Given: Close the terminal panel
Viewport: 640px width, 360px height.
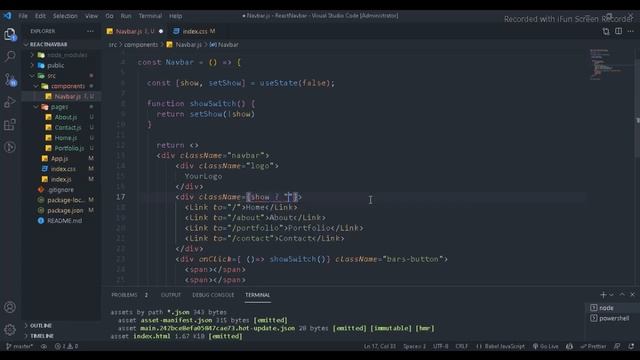Looking at the screenshot, I should tap(632, 295).
